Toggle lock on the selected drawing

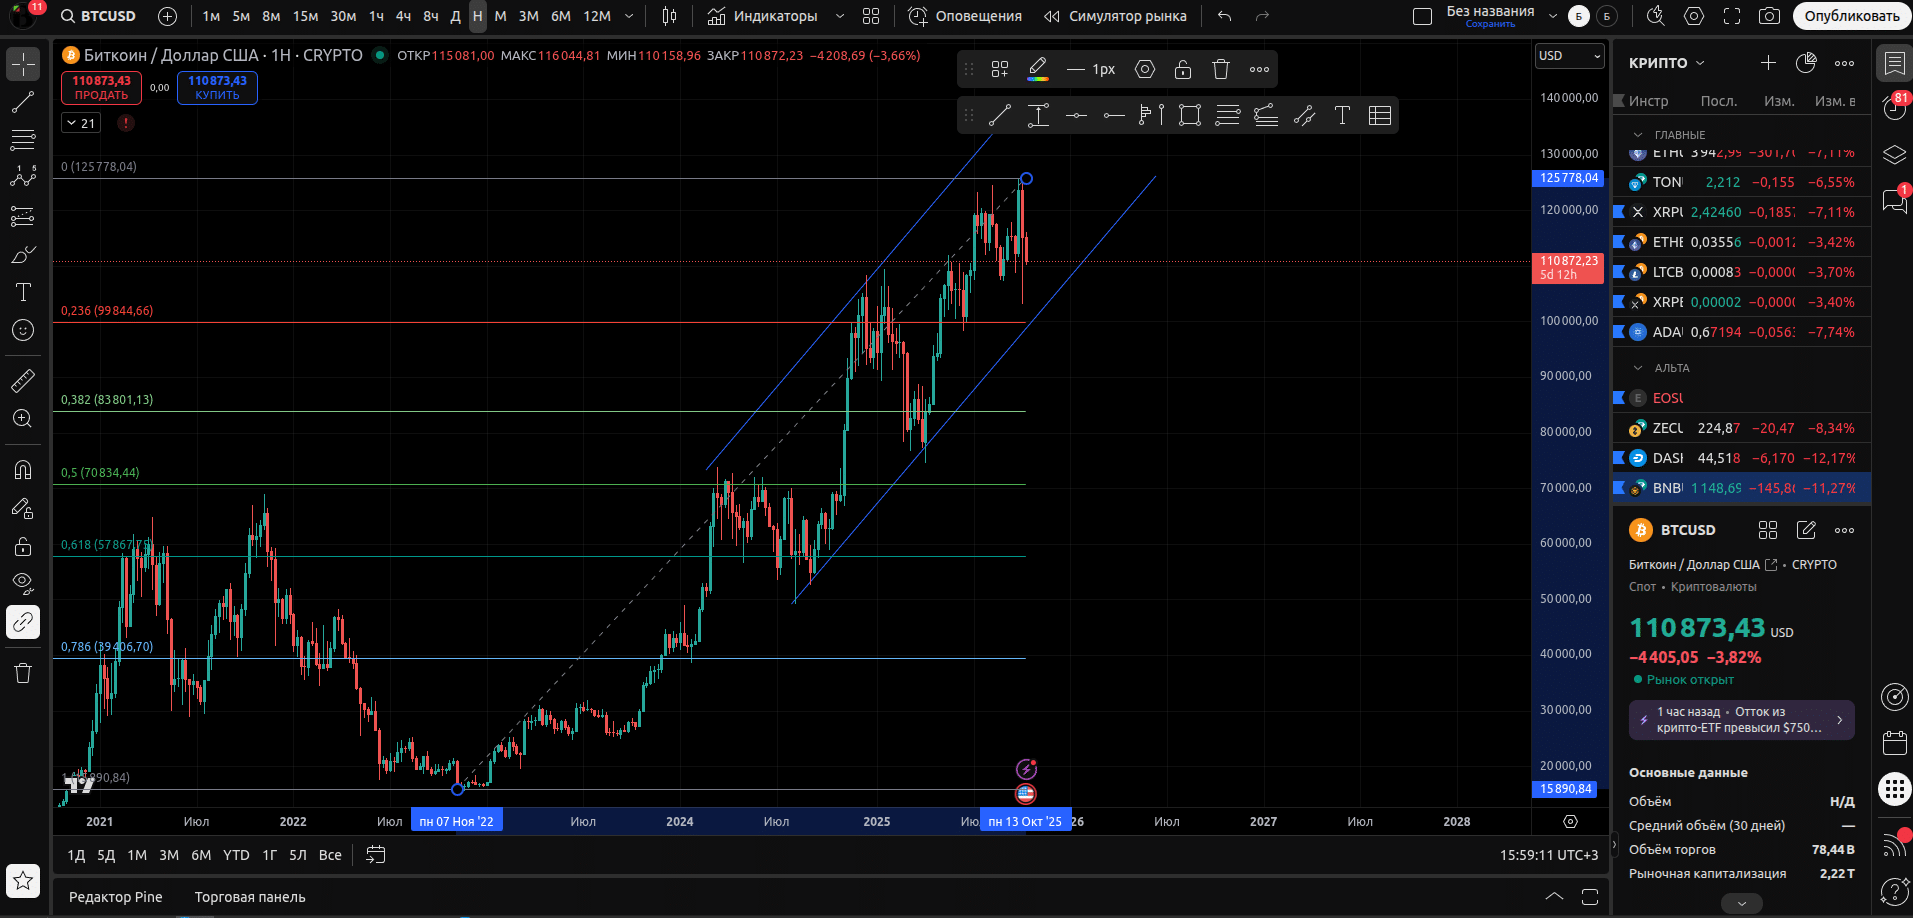pyautogui.click(x=1183, y=69)
